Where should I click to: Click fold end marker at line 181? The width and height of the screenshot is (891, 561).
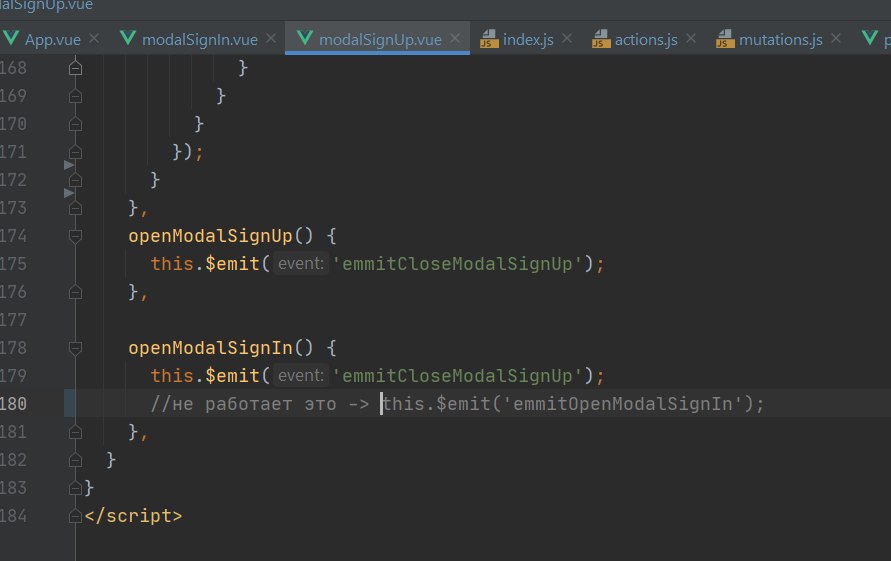pyautogui.click(x=75, y=432)
